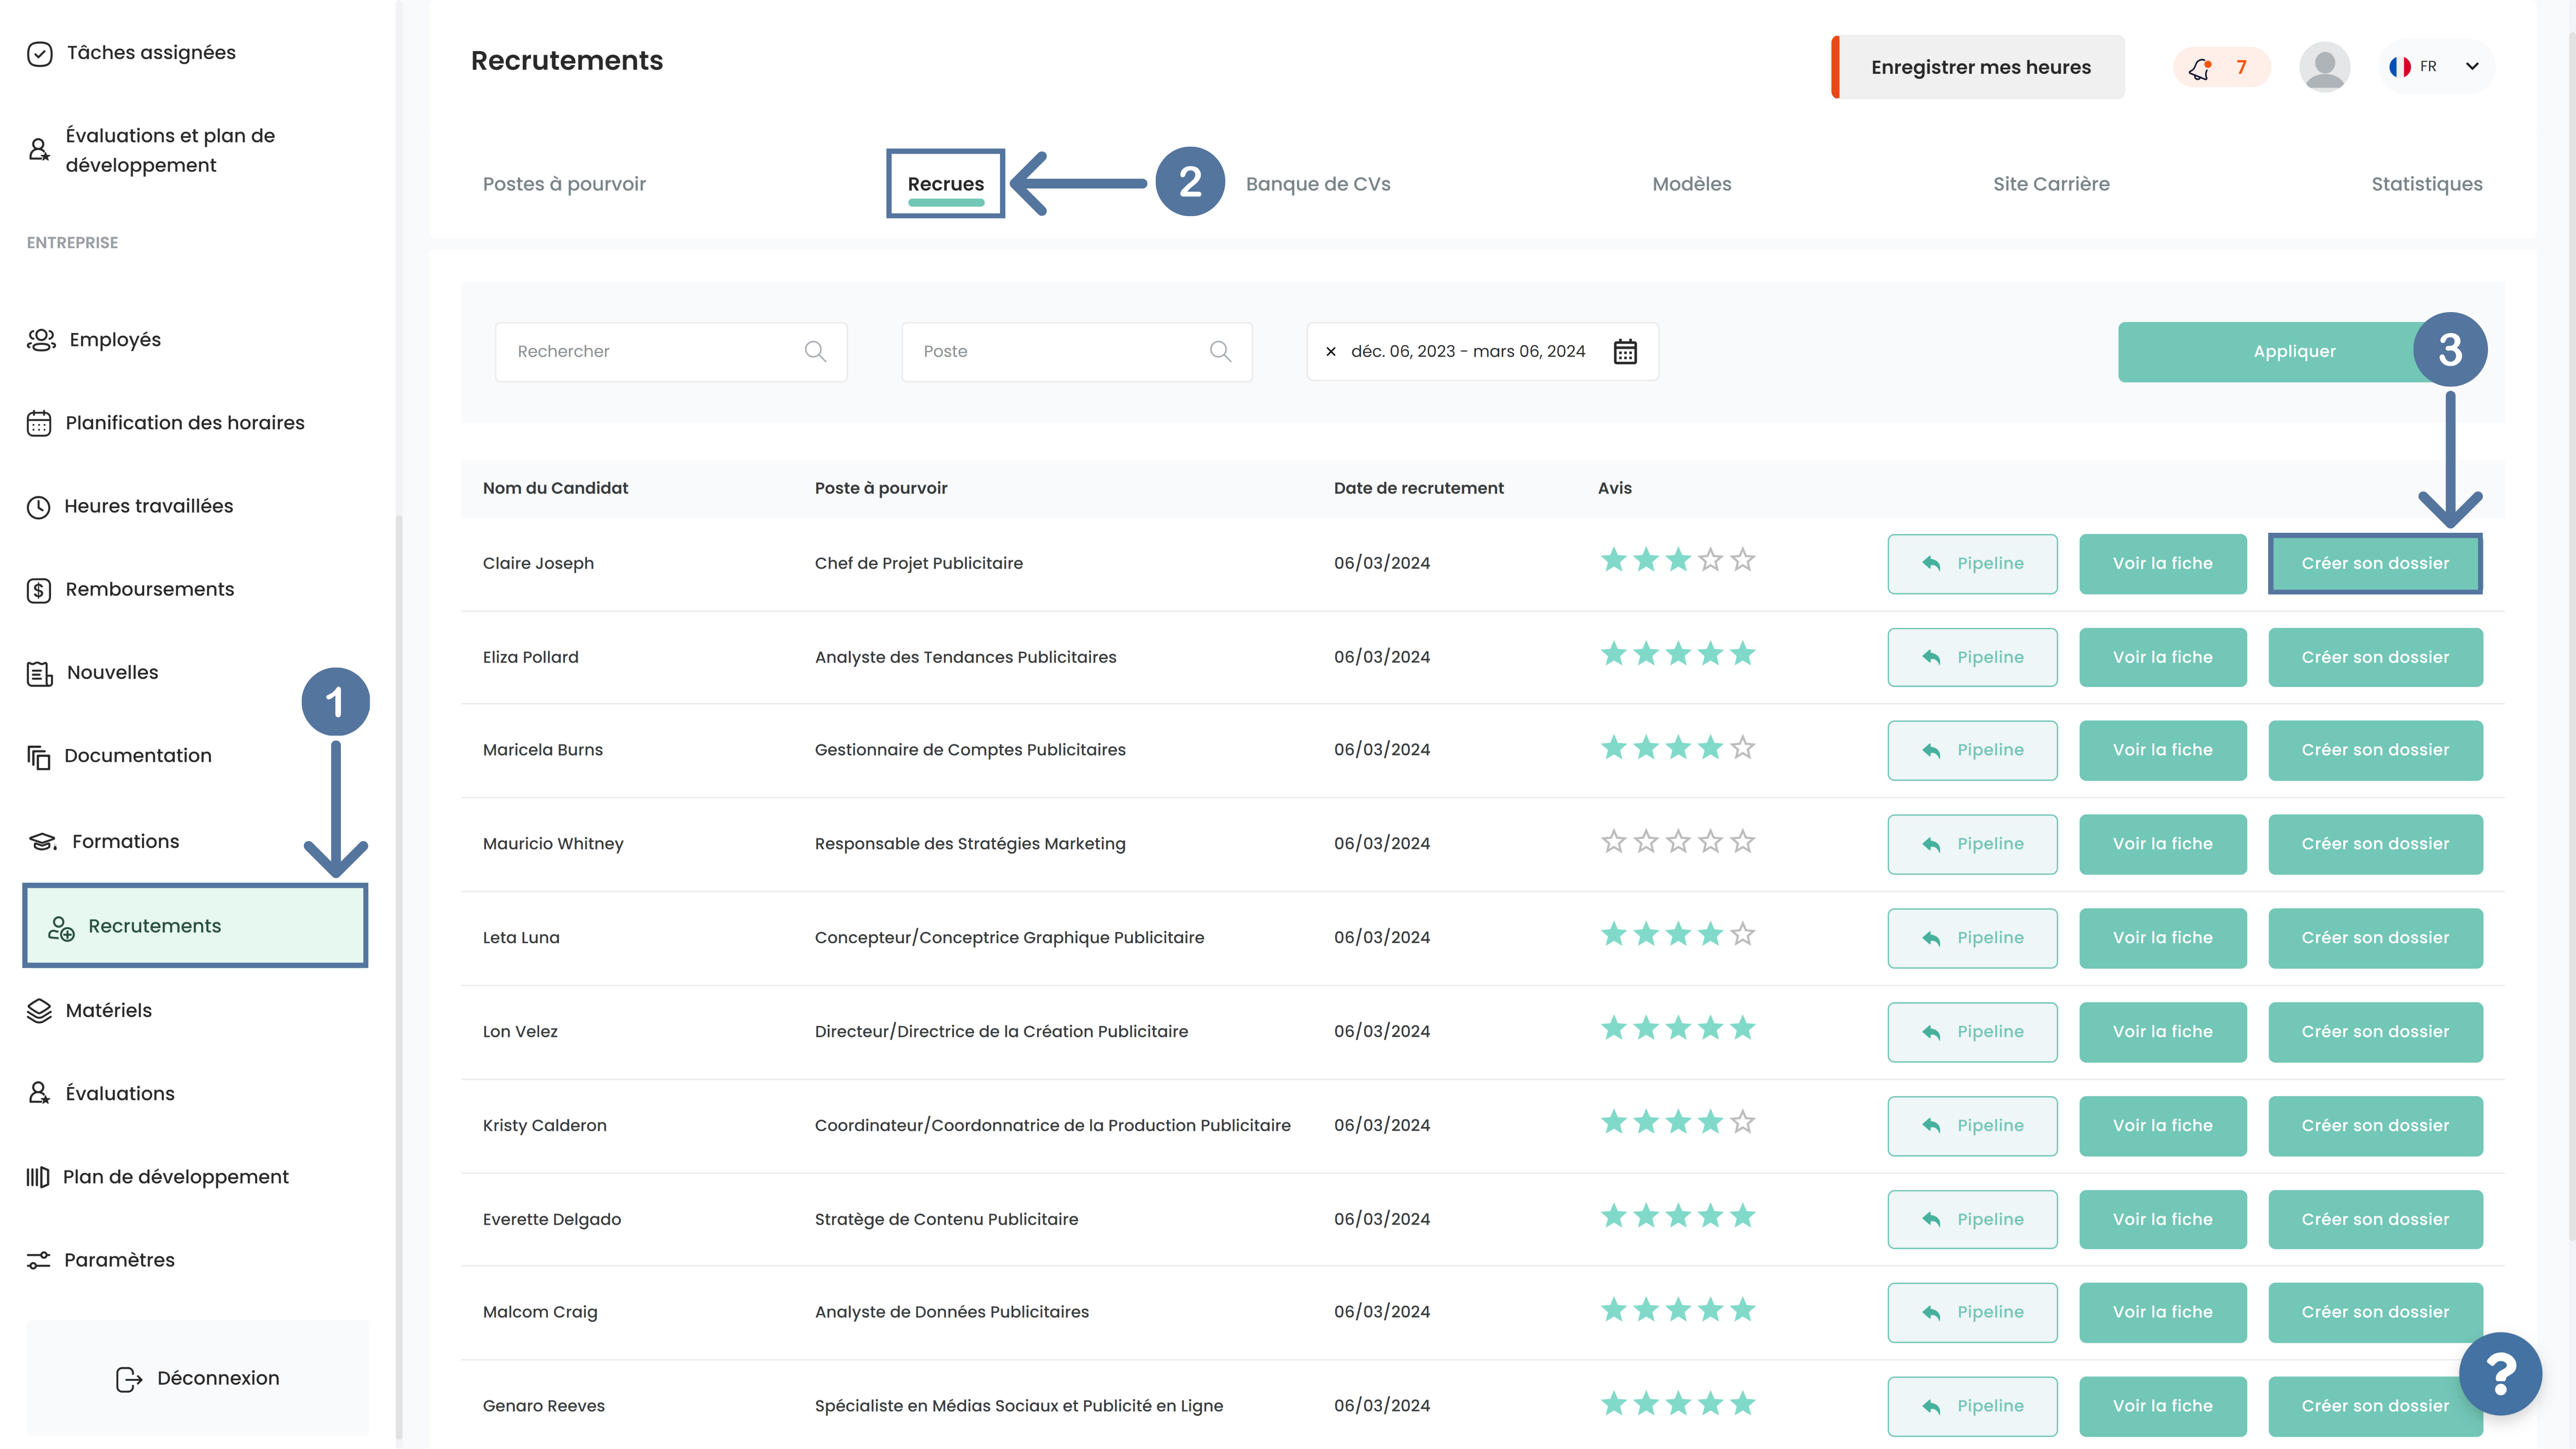2576x1449 pixels.
Task: Open the Banque de CVs tab
Action: pyautogui.click(x=1318, y=184)
